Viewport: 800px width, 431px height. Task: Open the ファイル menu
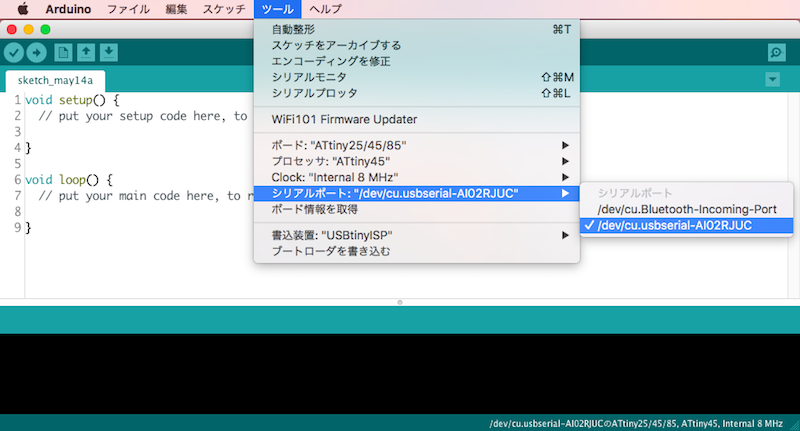click(129, 9)
